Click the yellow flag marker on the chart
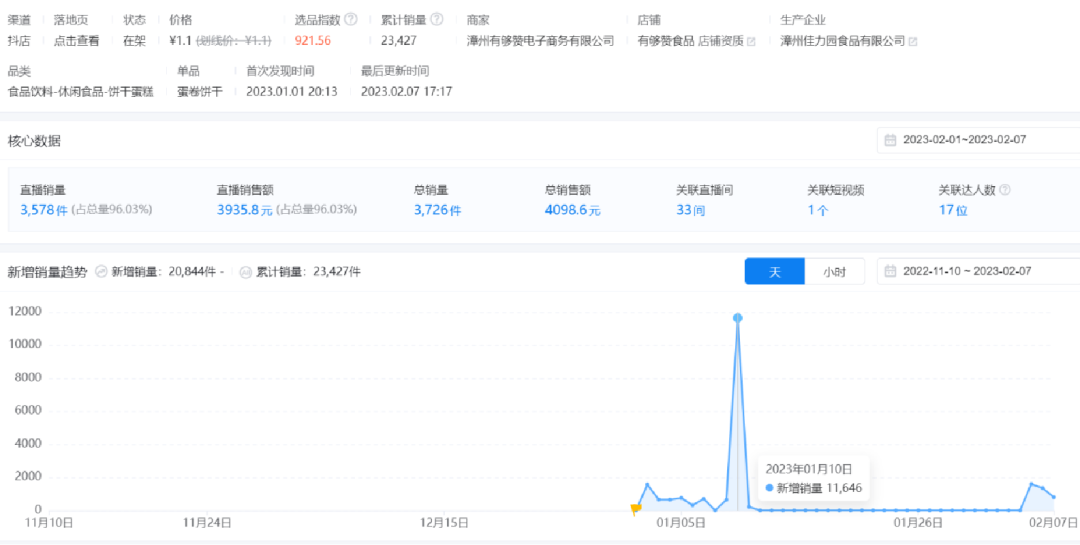Screen dimensions: 1080x545 pos(635,509)
